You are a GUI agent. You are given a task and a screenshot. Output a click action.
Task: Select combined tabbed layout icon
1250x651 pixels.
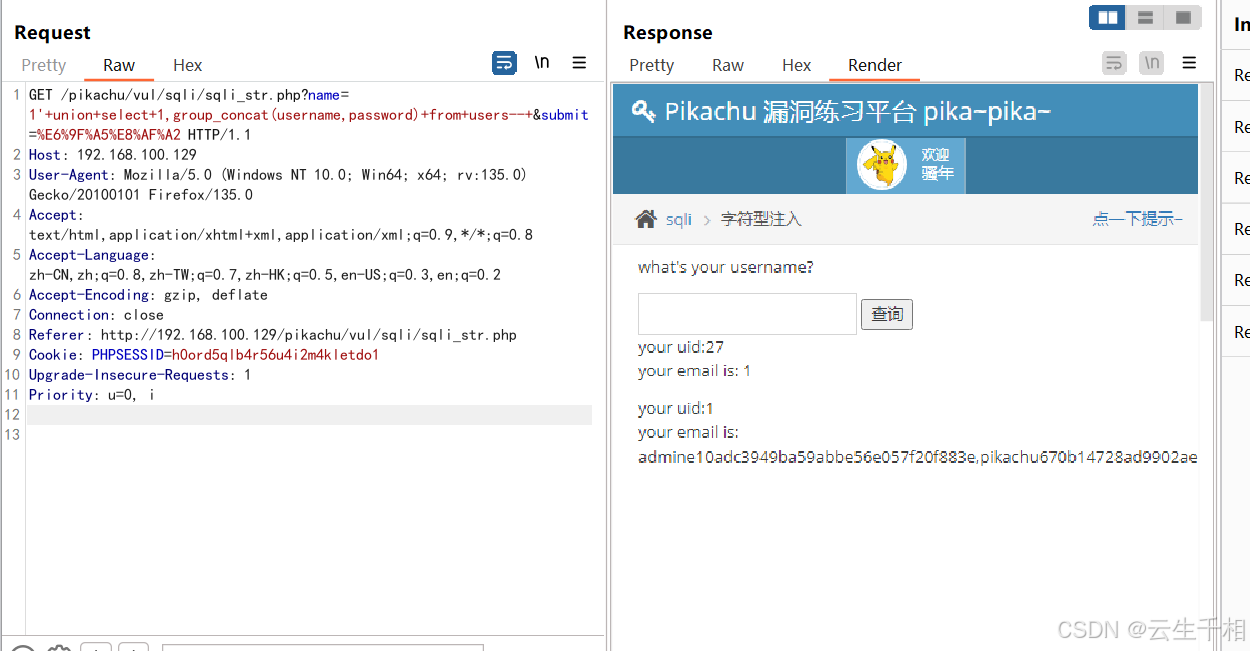point(1183,18)
